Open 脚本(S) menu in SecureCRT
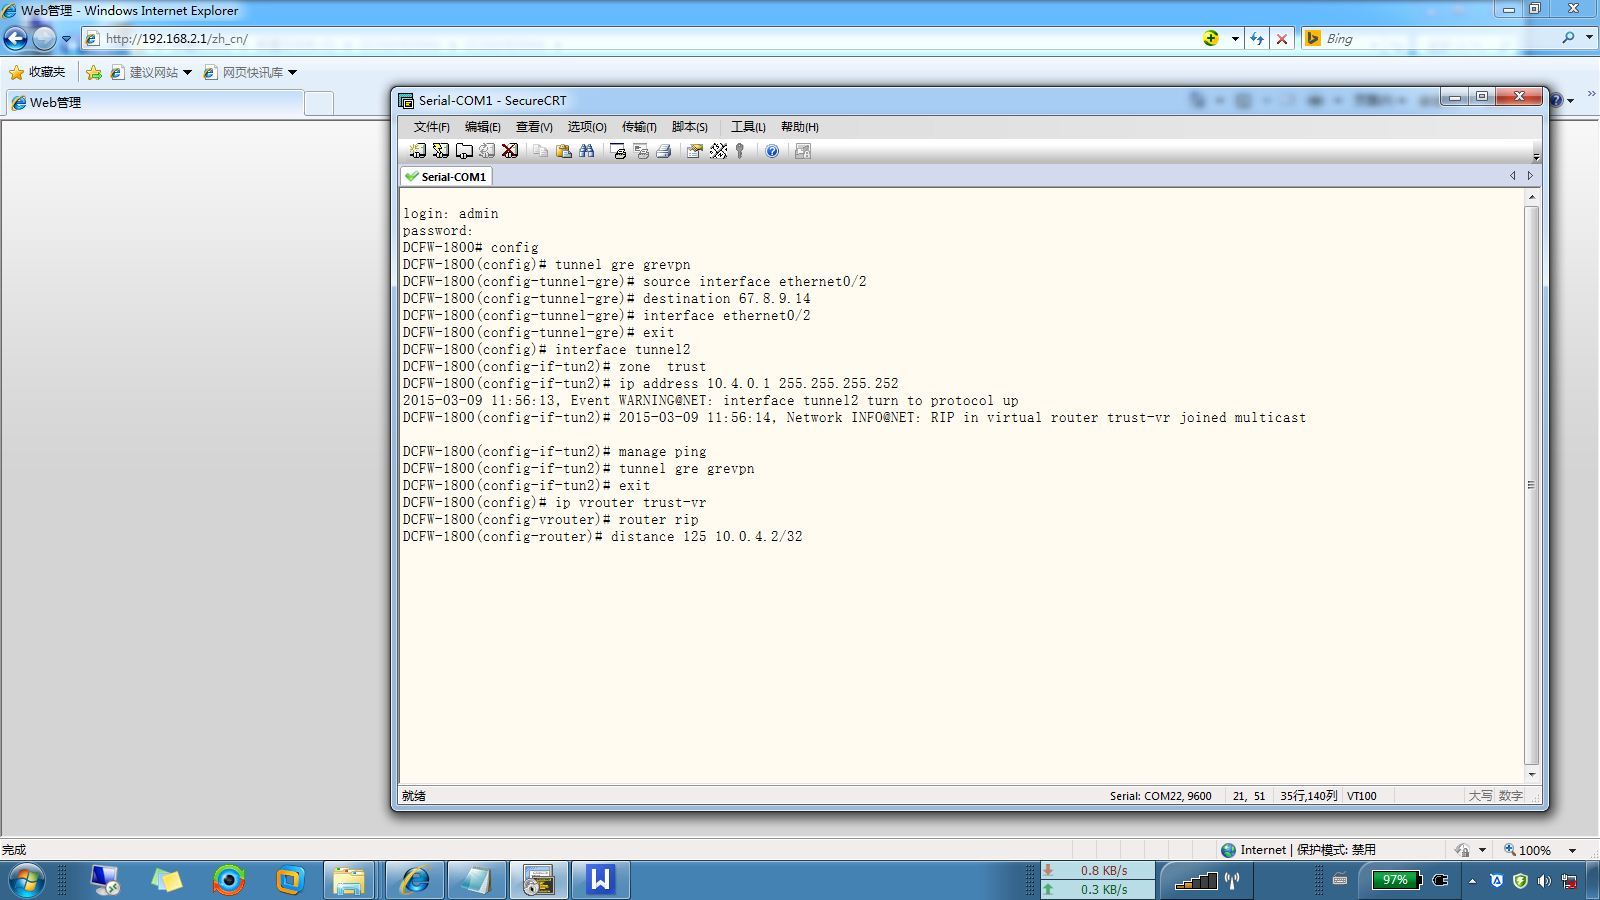Screen dimensions: 1600x900 pos(690,127)
